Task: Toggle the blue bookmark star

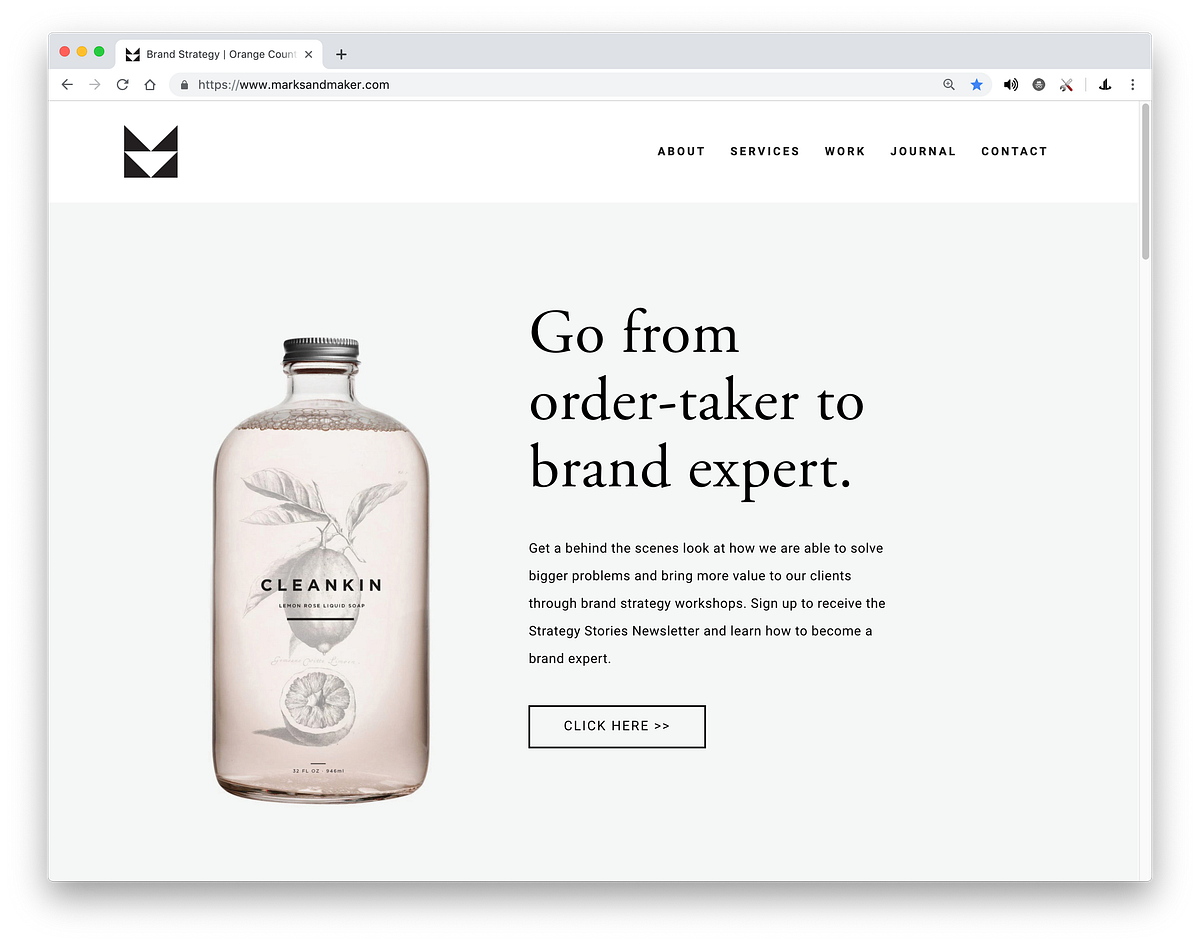Action: pyautogui.click(x=977, y=85)
